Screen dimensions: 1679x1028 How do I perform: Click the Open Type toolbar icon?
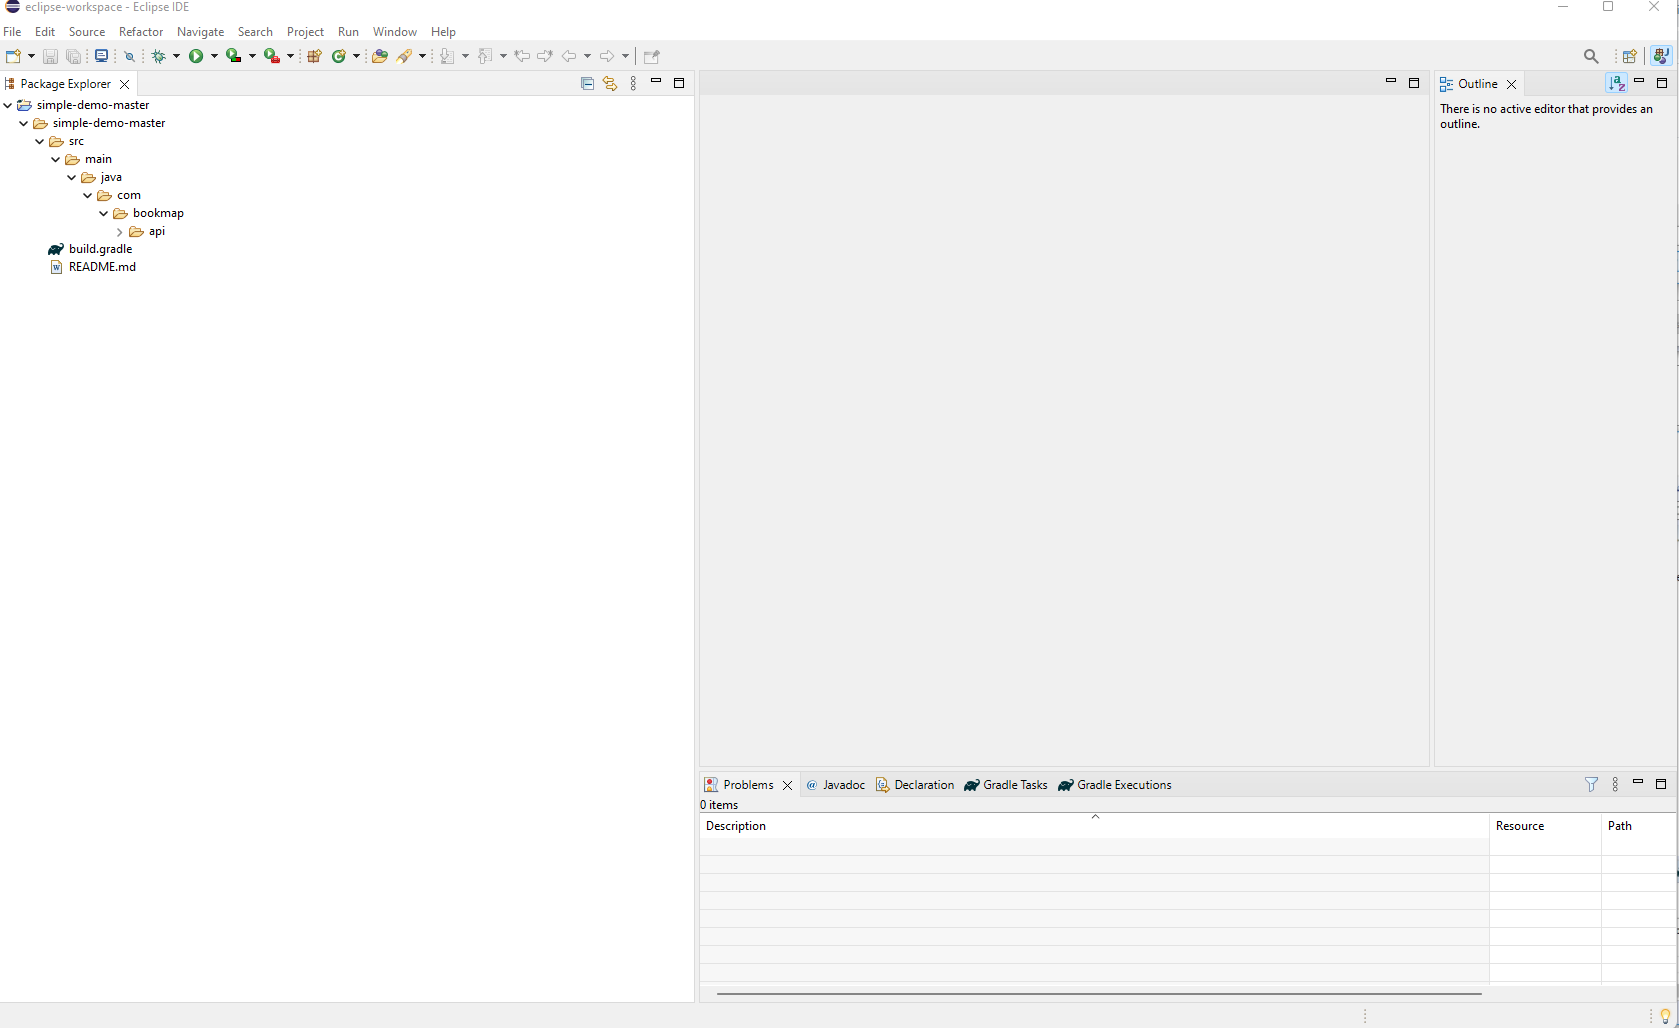tap(380, 56)
